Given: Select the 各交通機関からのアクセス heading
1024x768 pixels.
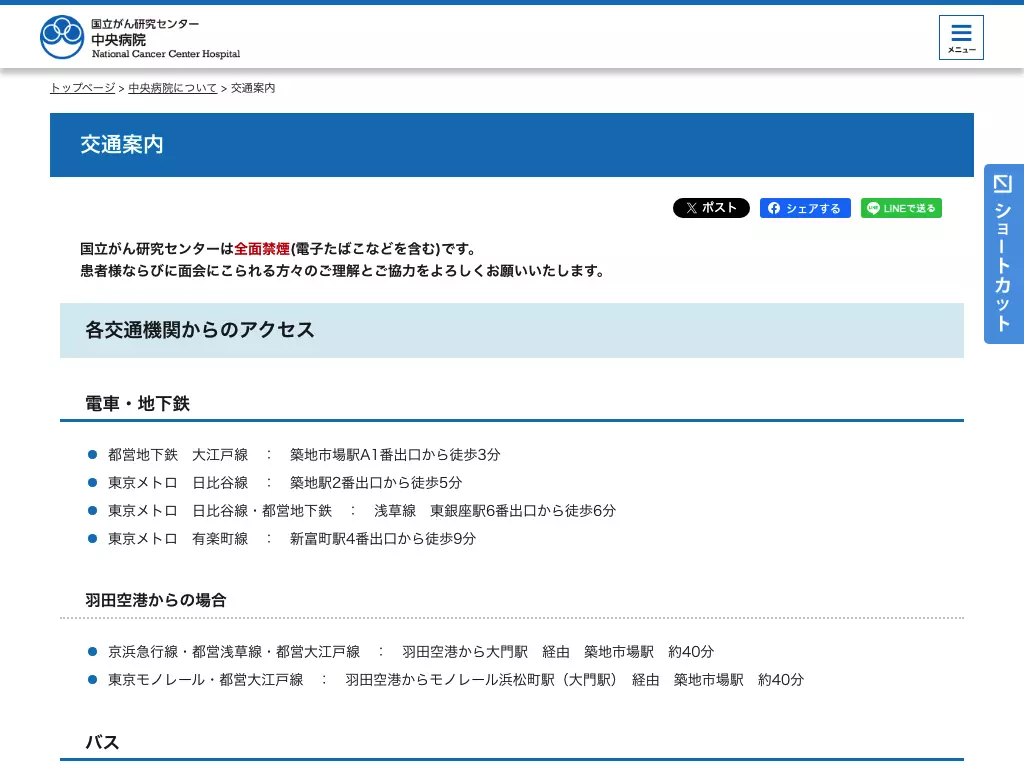Looking at the screenshot, I should [511, 330].
